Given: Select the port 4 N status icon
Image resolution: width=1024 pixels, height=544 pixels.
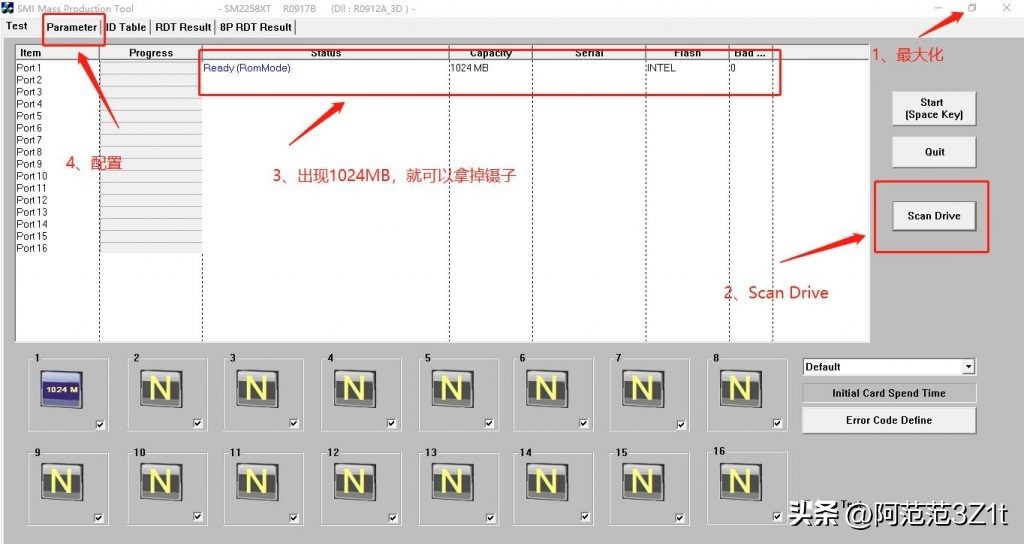Looking at the screenshot, I should (354, 389).
